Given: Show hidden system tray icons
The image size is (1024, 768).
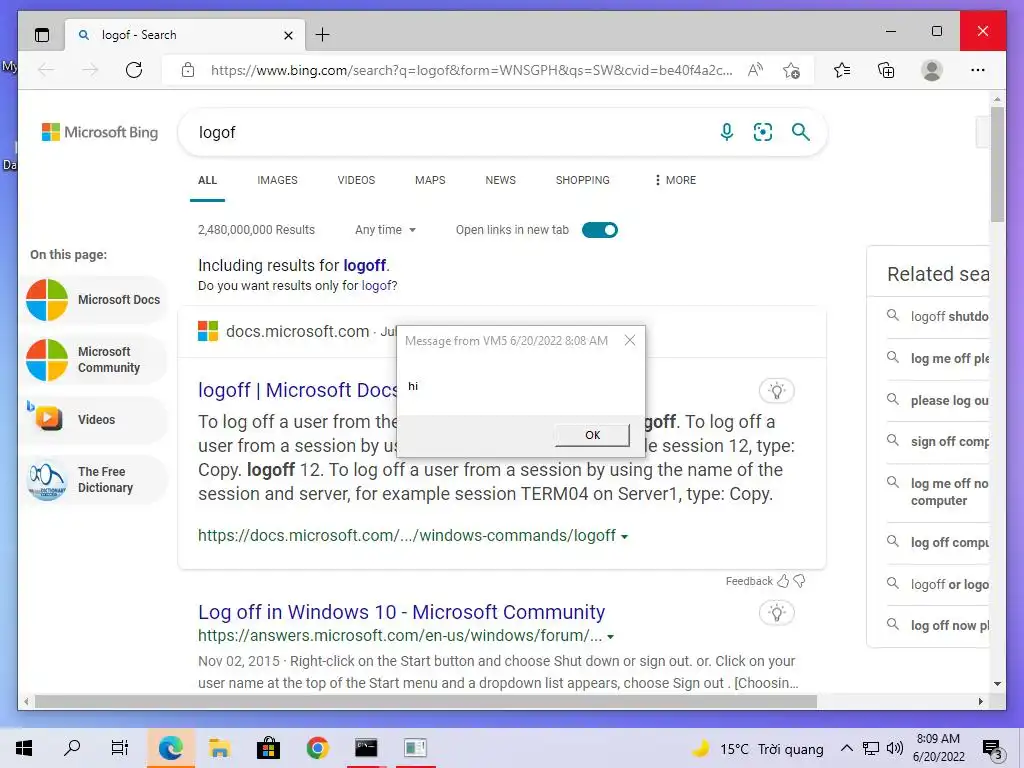Looking at the screenshot, I should pos(846,748).
